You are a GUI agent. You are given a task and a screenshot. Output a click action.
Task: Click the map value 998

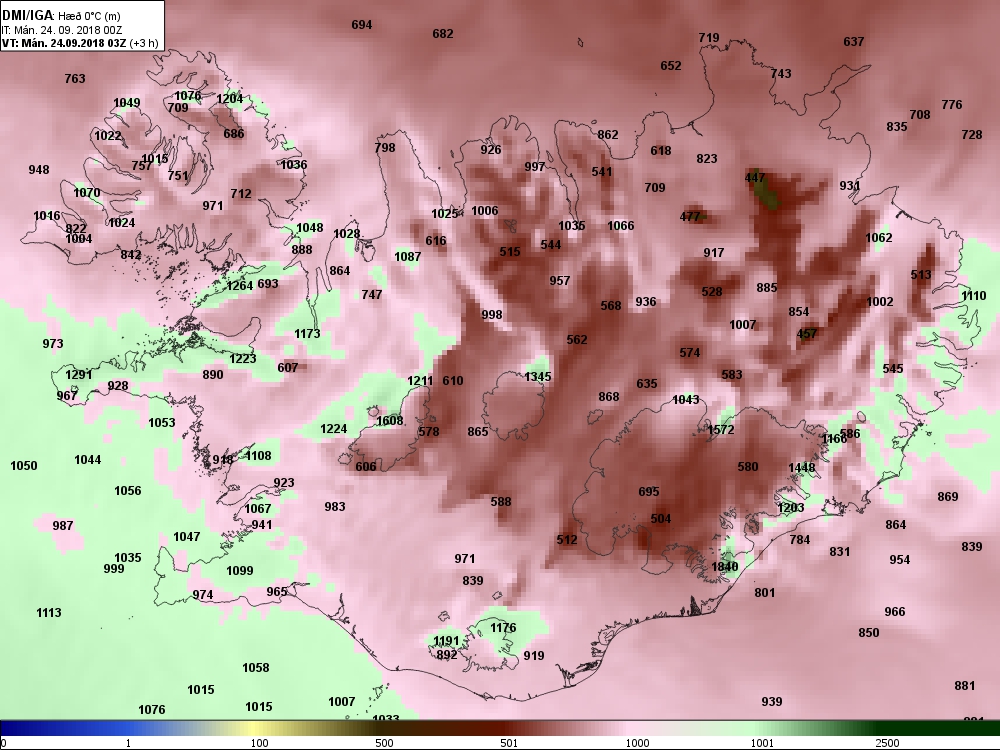pyautogui.click(x=492, y=314)
